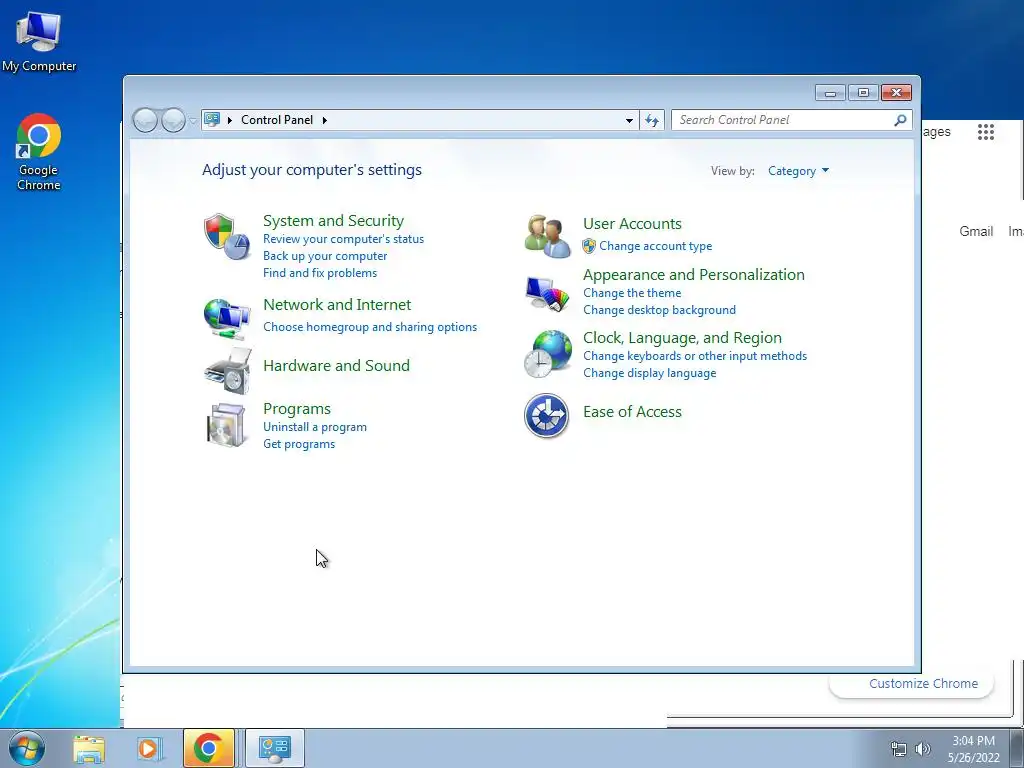Maximize the Control Panel window

[863, 93]
